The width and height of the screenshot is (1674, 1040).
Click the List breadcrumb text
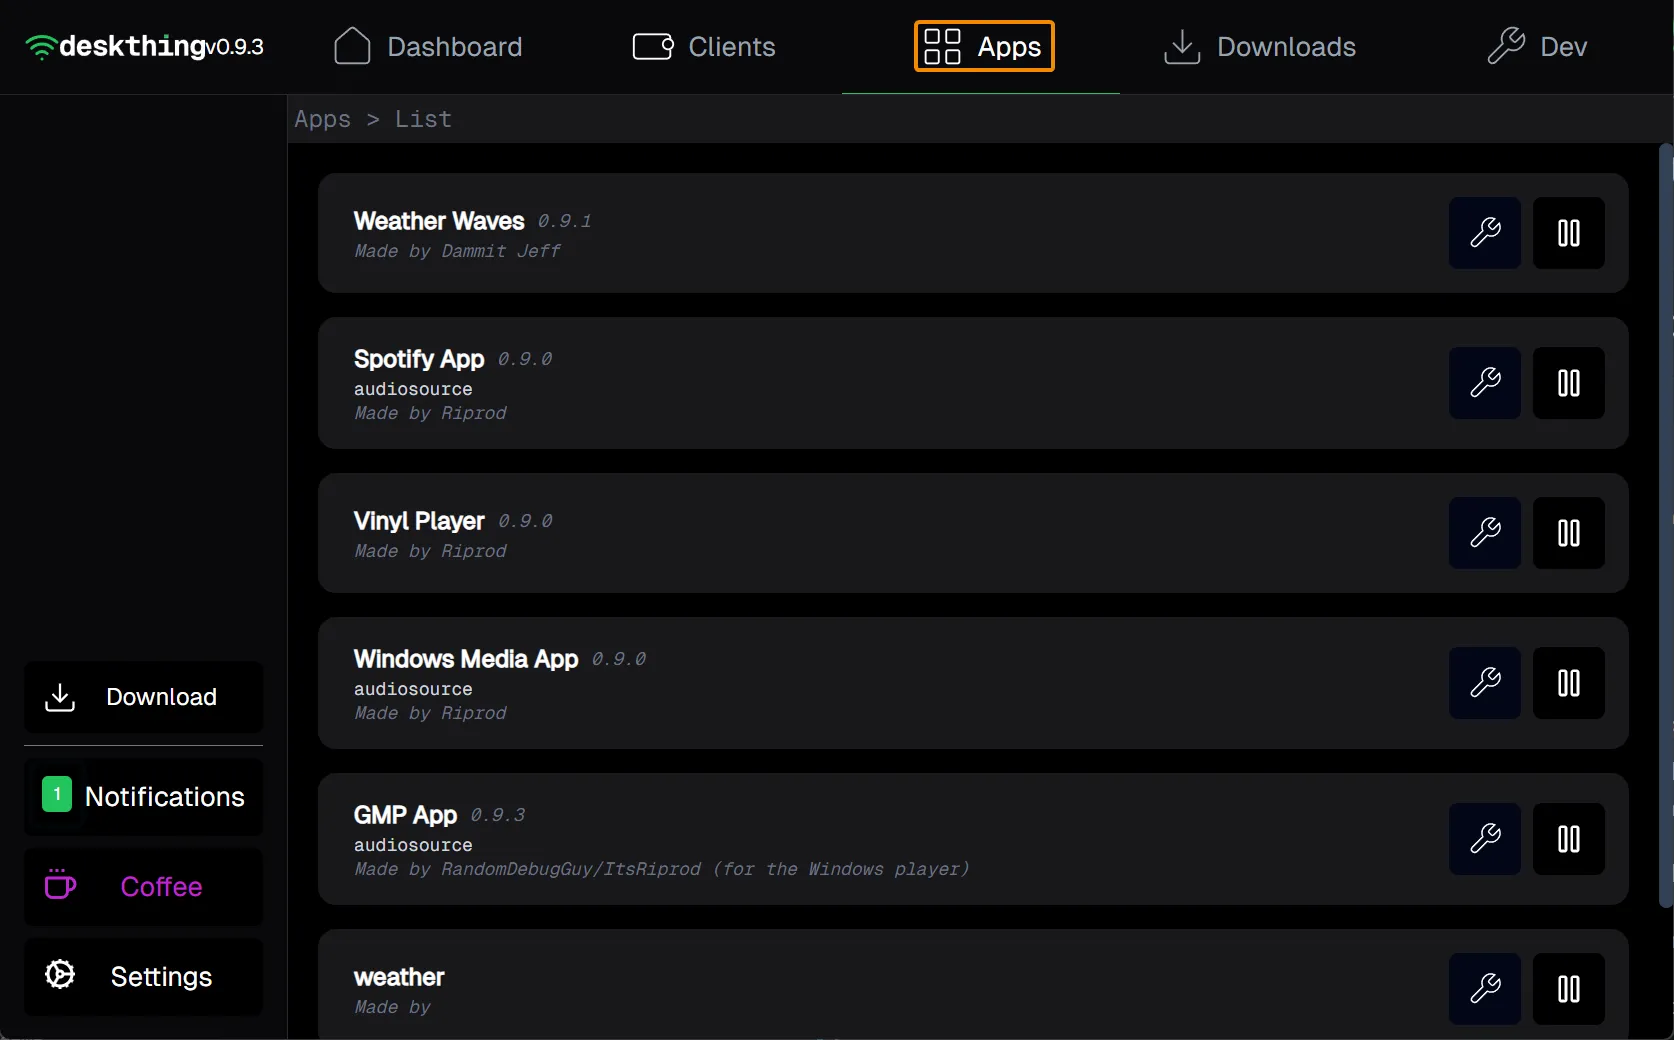(x=423, y=119)
